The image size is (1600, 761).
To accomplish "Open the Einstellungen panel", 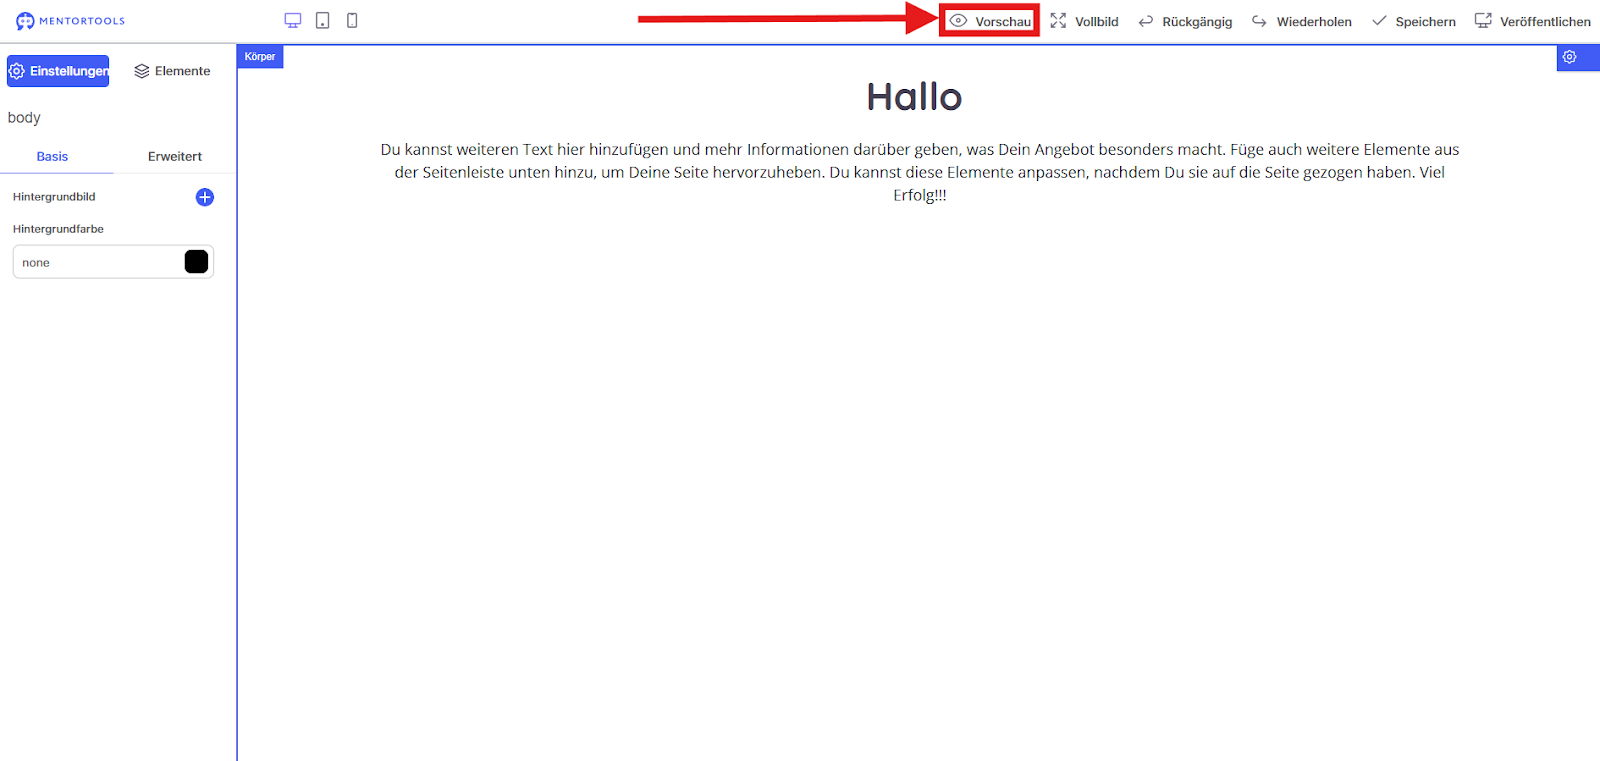I will 58,71.
